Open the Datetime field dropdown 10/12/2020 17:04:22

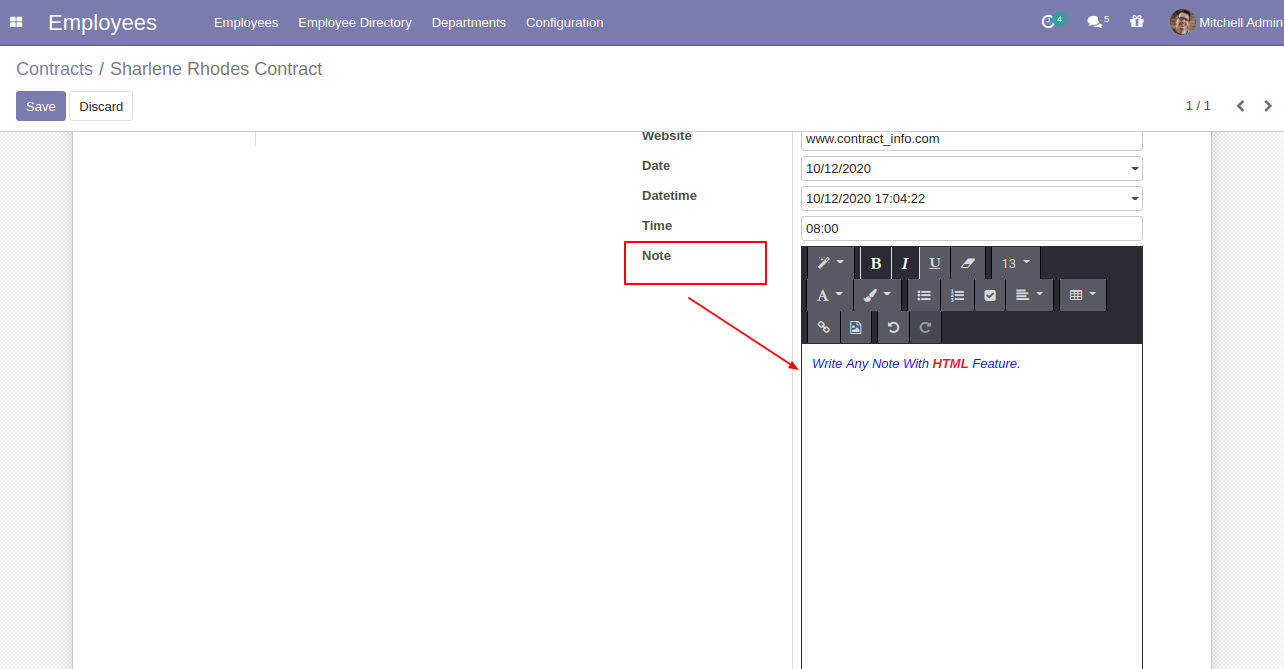tap(972, 199)
